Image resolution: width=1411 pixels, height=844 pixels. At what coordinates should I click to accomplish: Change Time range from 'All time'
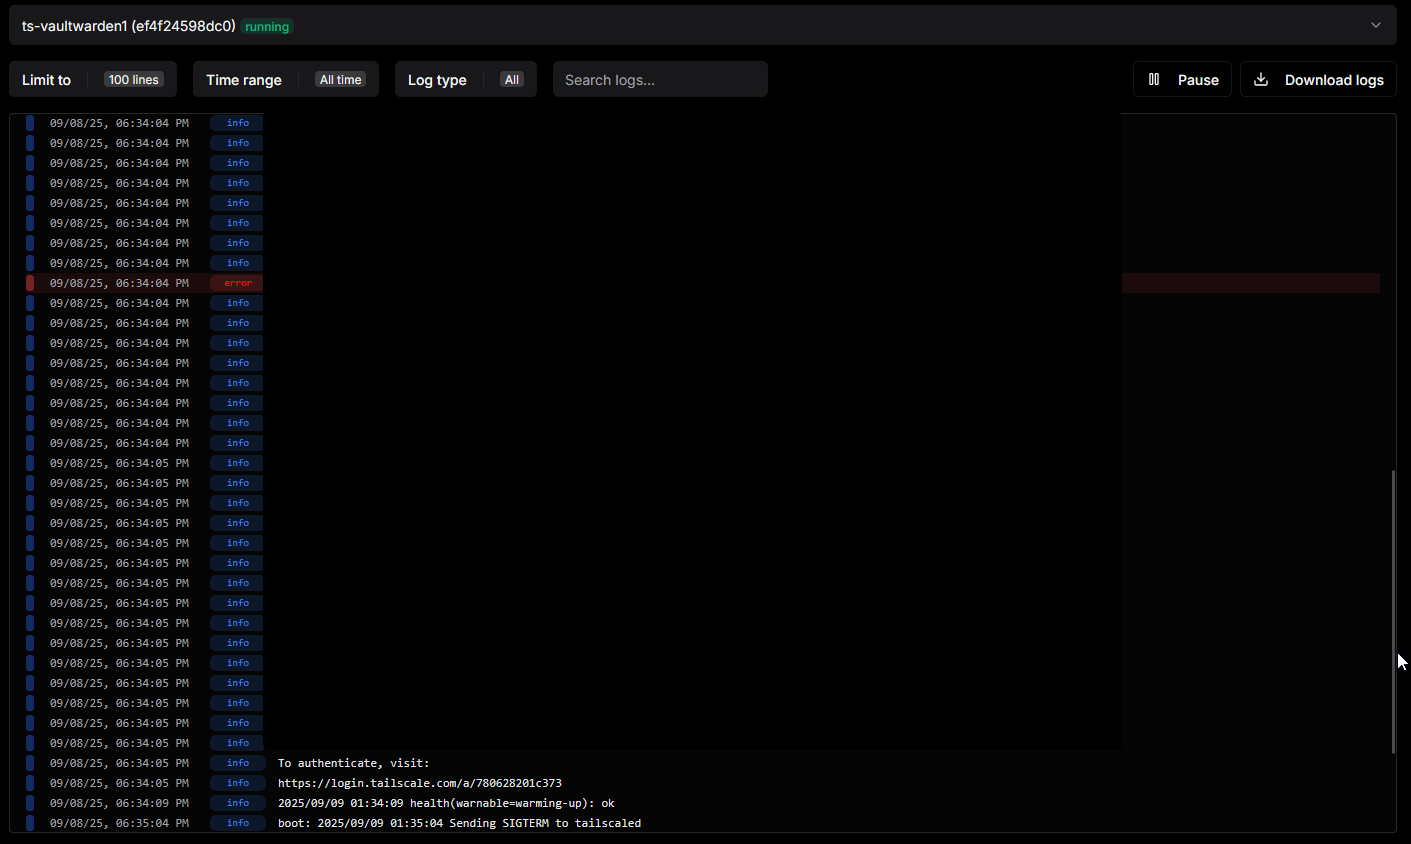pos(340,80)
